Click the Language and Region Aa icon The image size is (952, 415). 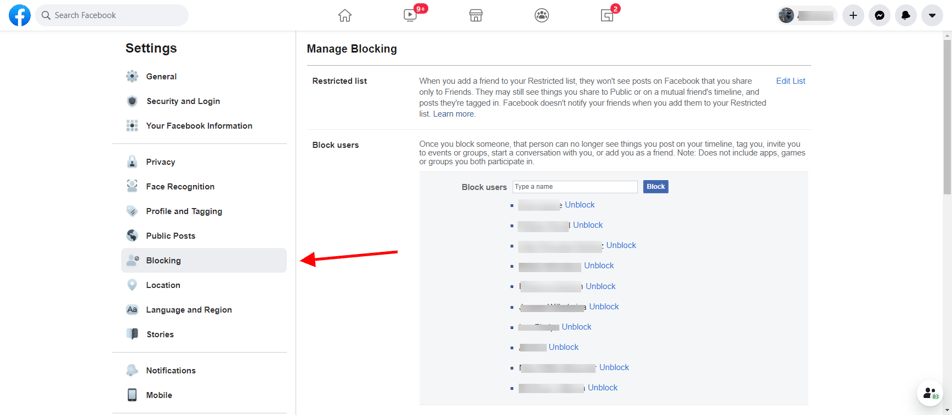point(132,309)
